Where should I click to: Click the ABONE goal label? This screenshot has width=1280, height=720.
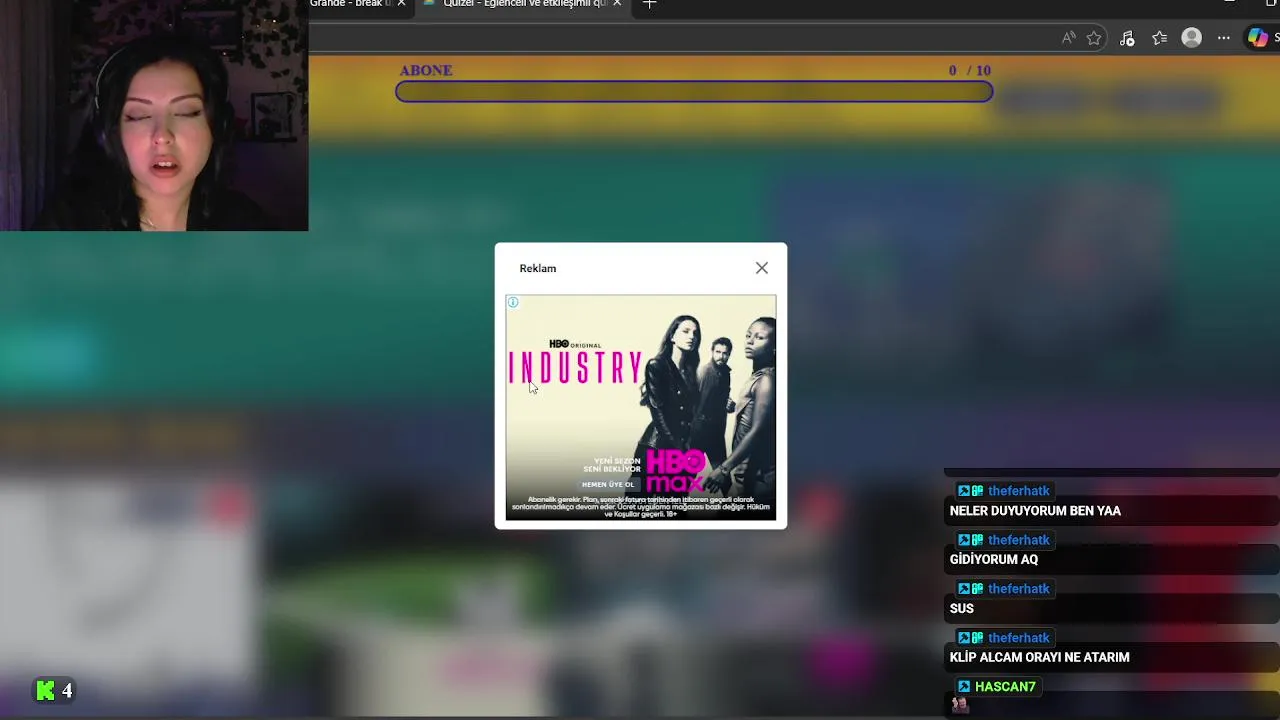pos(426,70)
